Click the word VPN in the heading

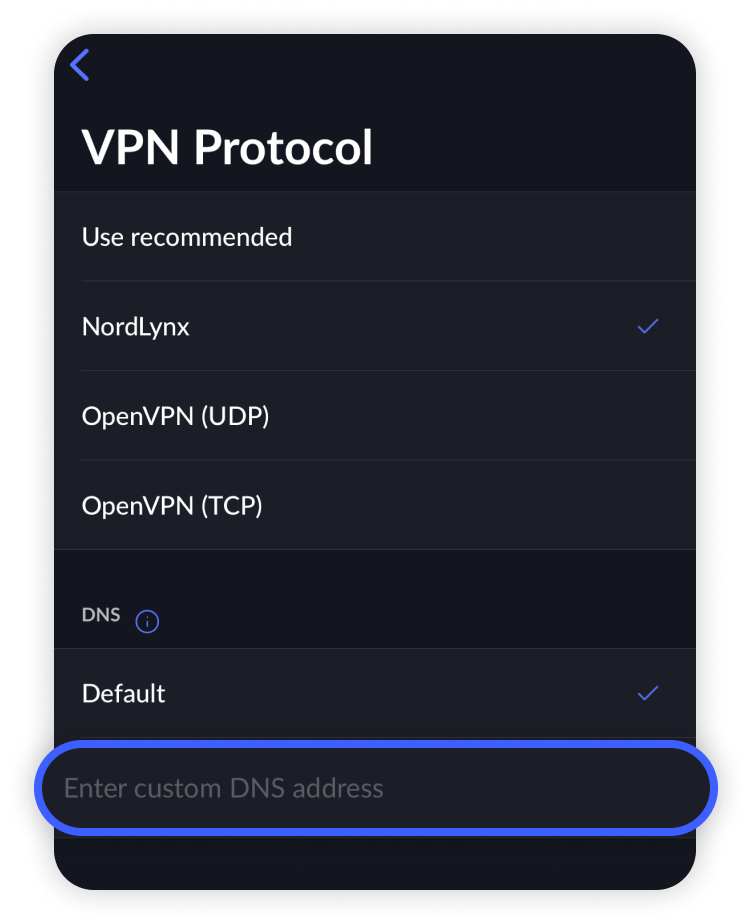(x=130, y=148)
